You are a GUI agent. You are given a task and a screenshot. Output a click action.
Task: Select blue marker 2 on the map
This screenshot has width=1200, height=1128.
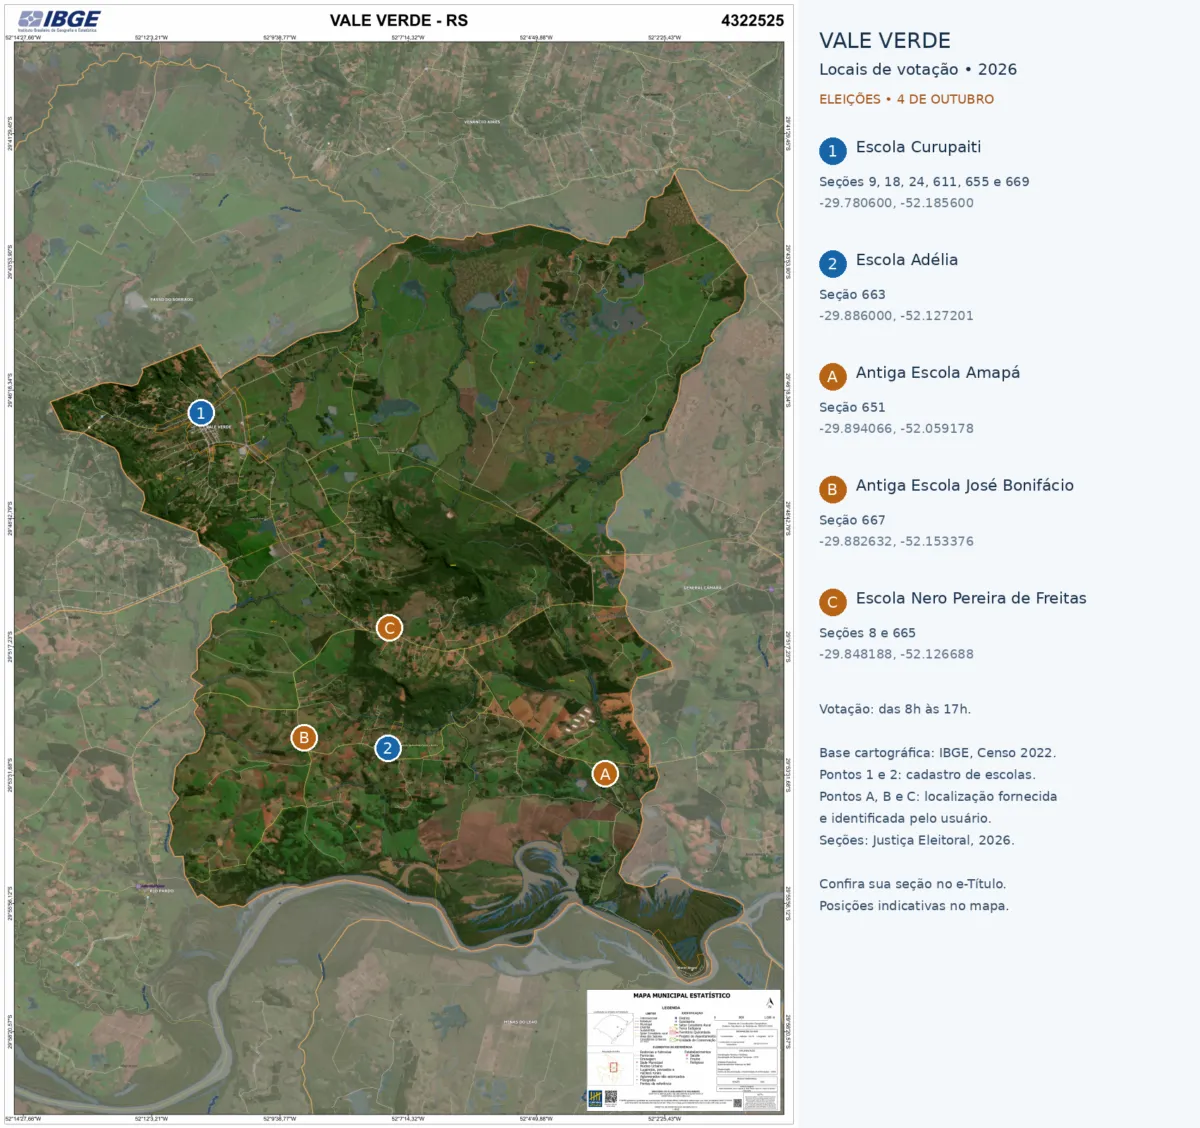[x=388, y=748]
